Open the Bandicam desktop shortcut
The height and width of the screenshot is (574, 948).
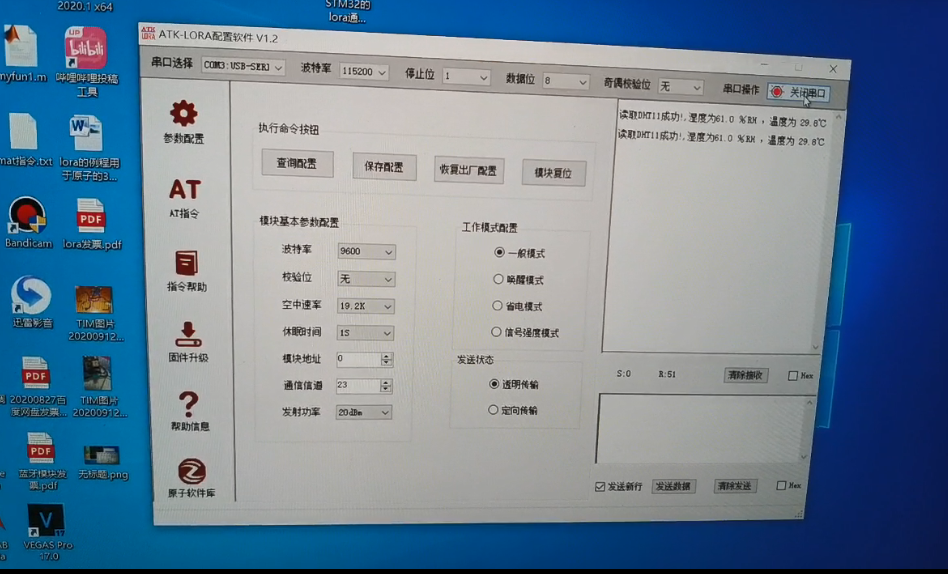28,223
